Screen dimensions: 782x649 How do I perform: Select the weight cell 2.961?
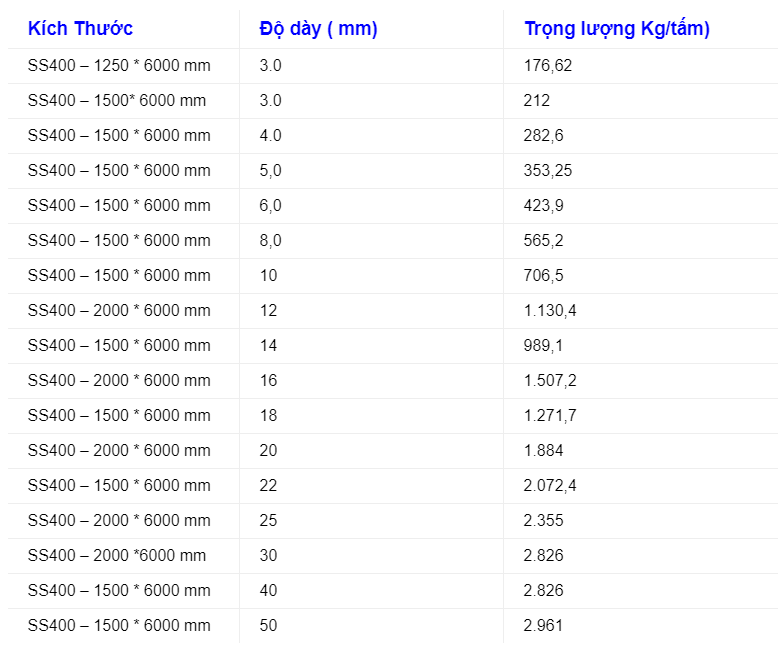tap(543, 626)
